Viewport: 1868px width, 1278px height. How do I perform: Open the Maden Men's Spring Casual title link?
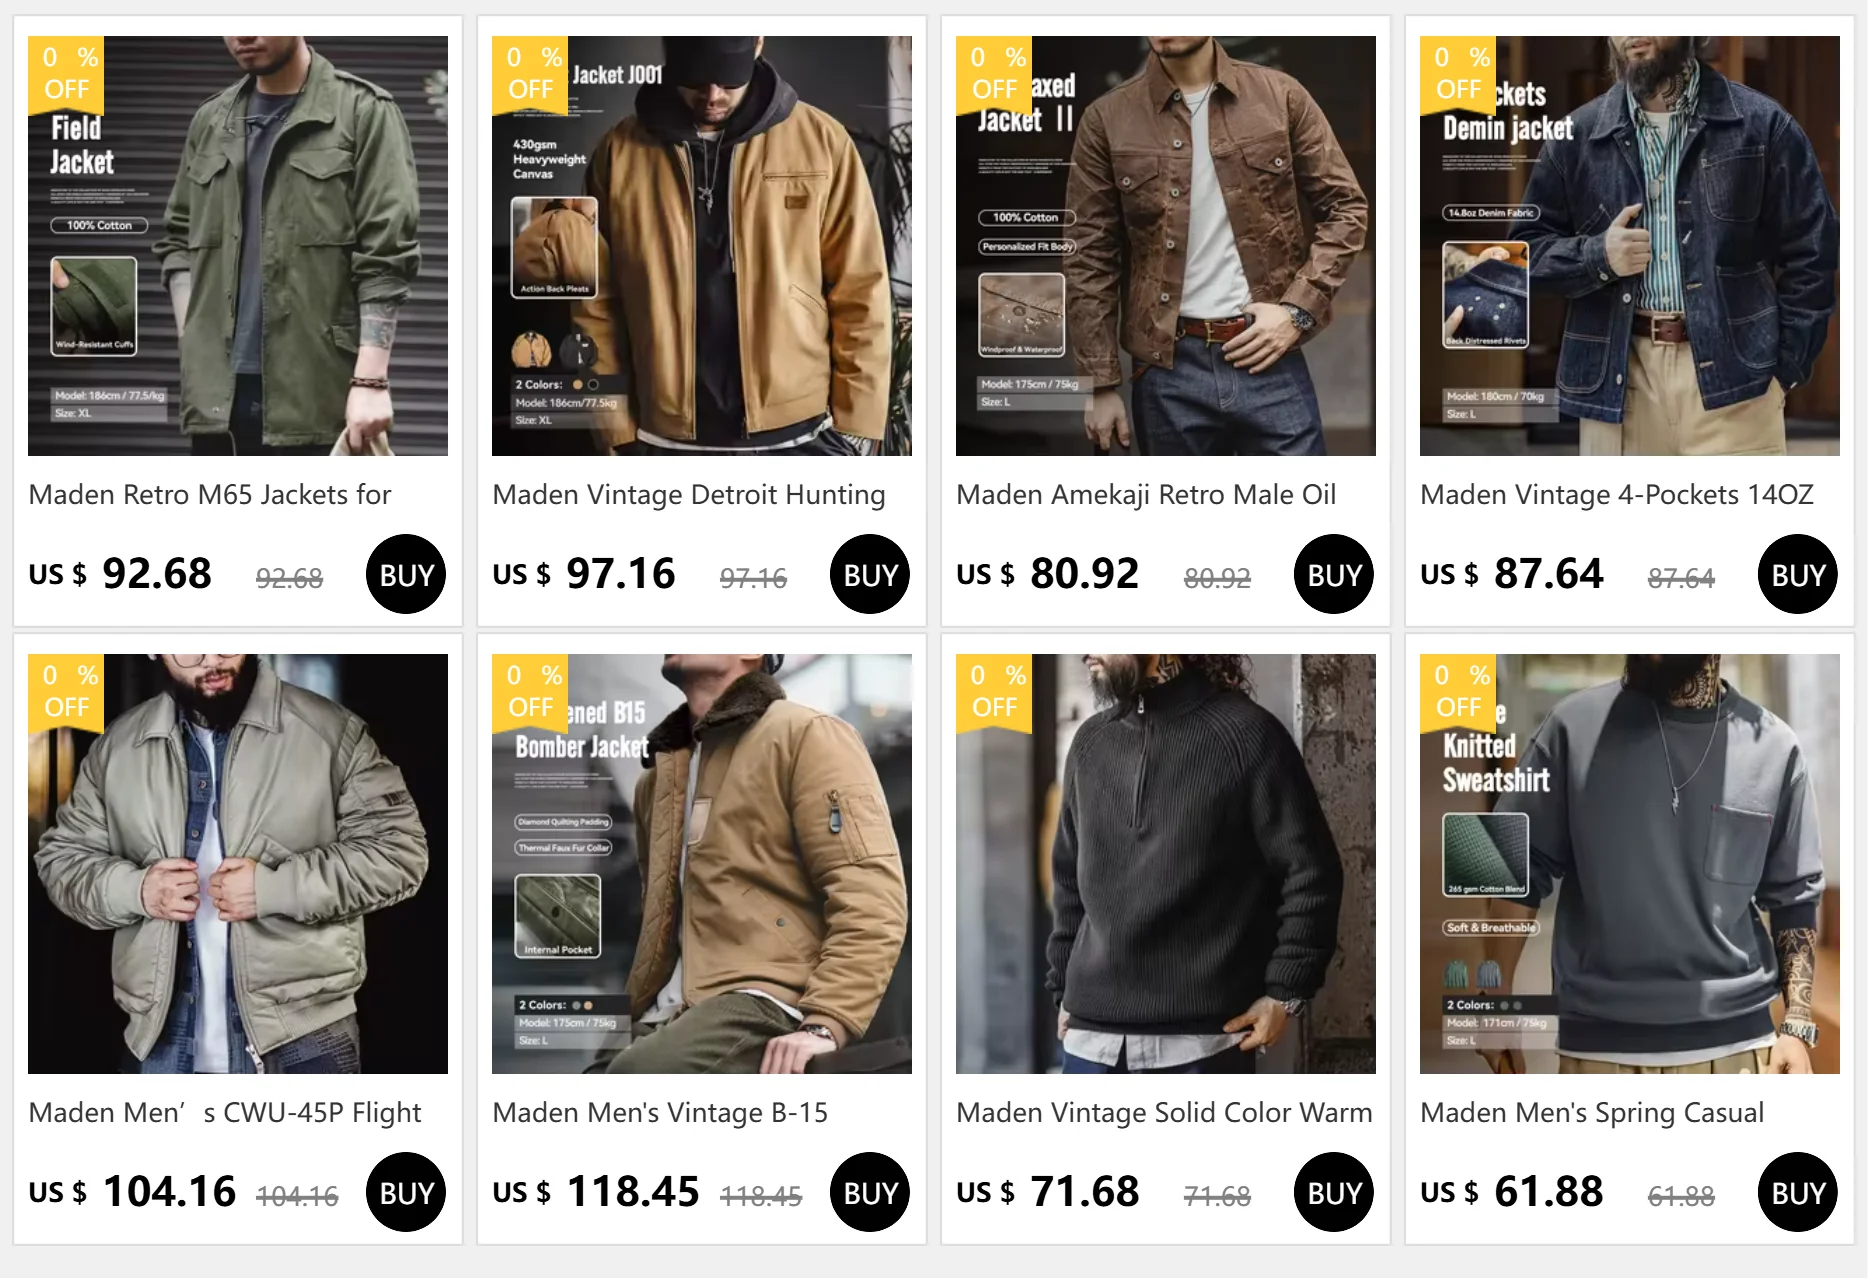click(1592, 1112)
